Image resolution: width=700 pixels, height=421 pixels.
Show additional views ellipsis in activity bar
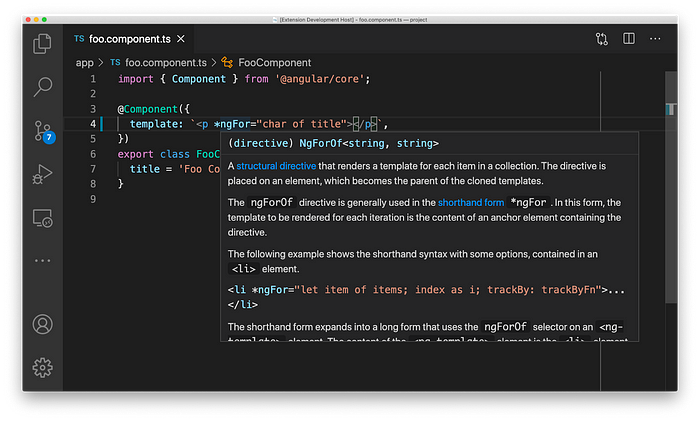[42, 260]
